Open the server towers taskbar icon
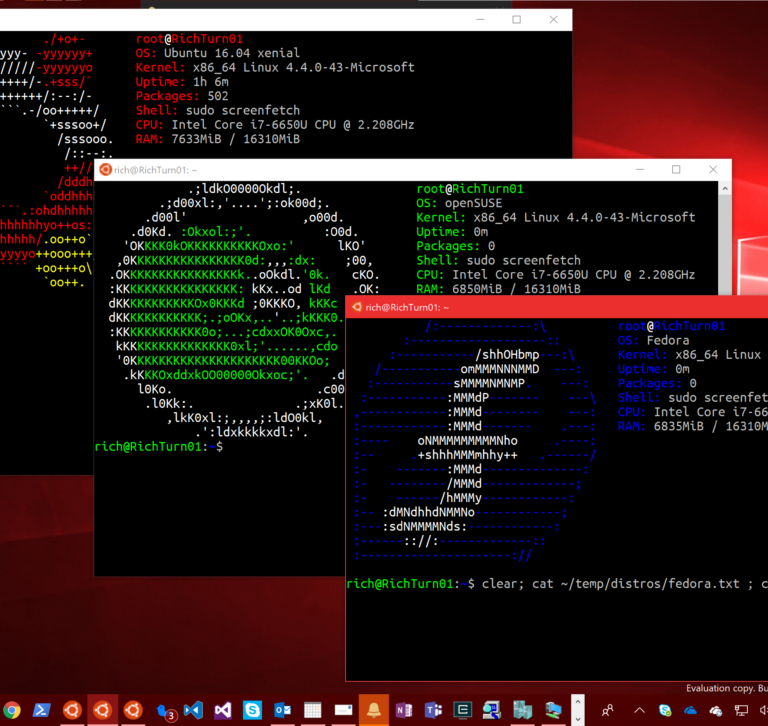 point(523,710)
